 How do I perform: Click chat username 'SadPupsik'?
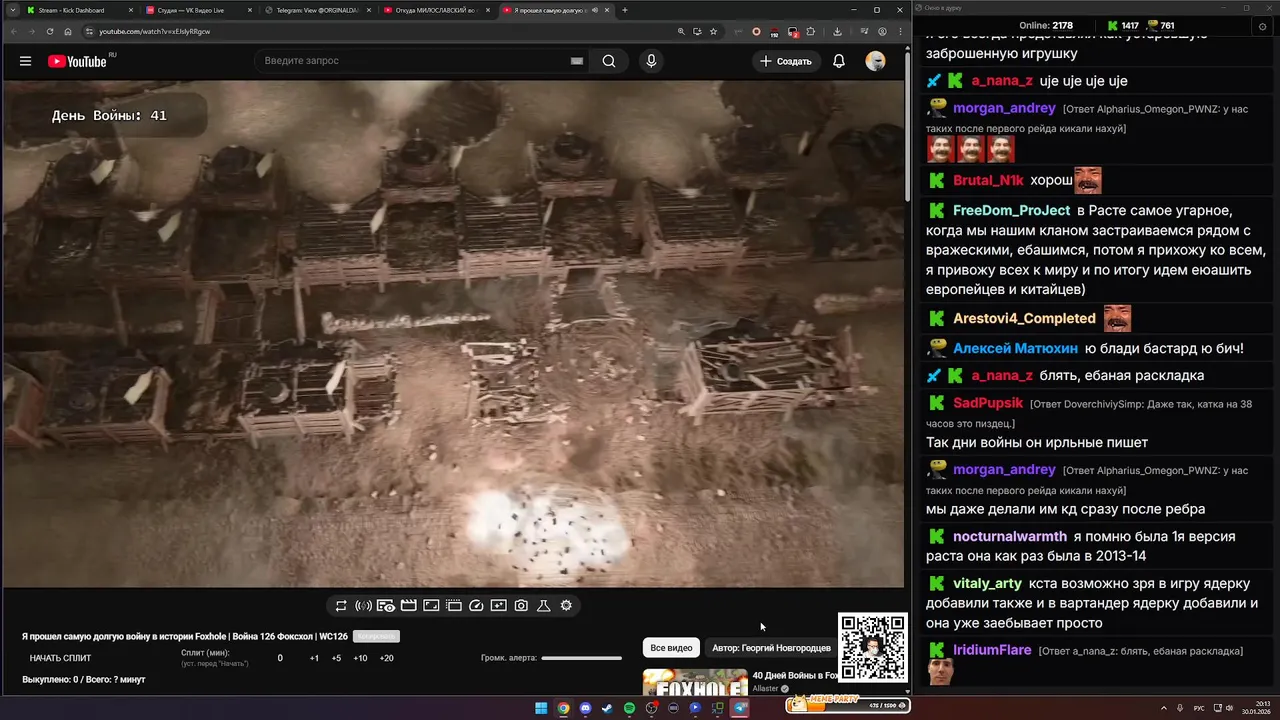988,403
